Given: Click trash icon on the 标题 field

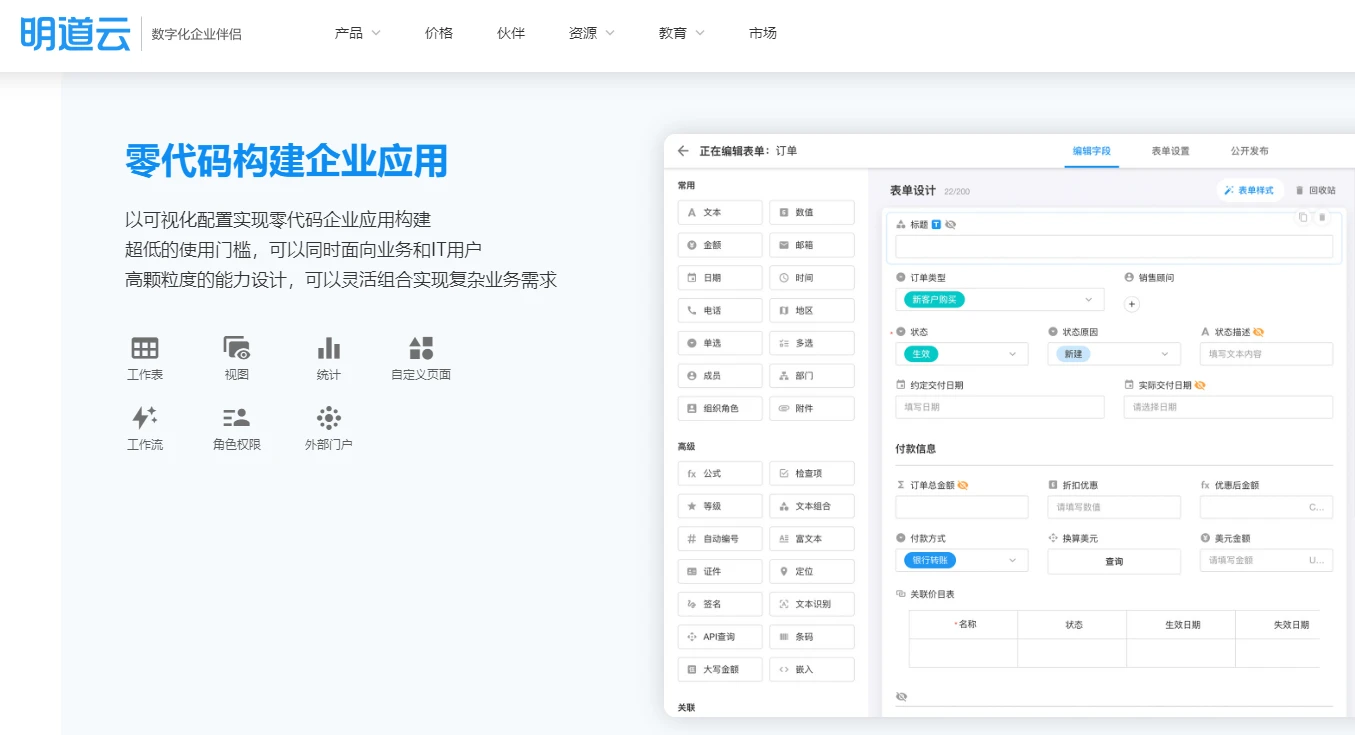Looking at the screenshot, I should 1322,217.
